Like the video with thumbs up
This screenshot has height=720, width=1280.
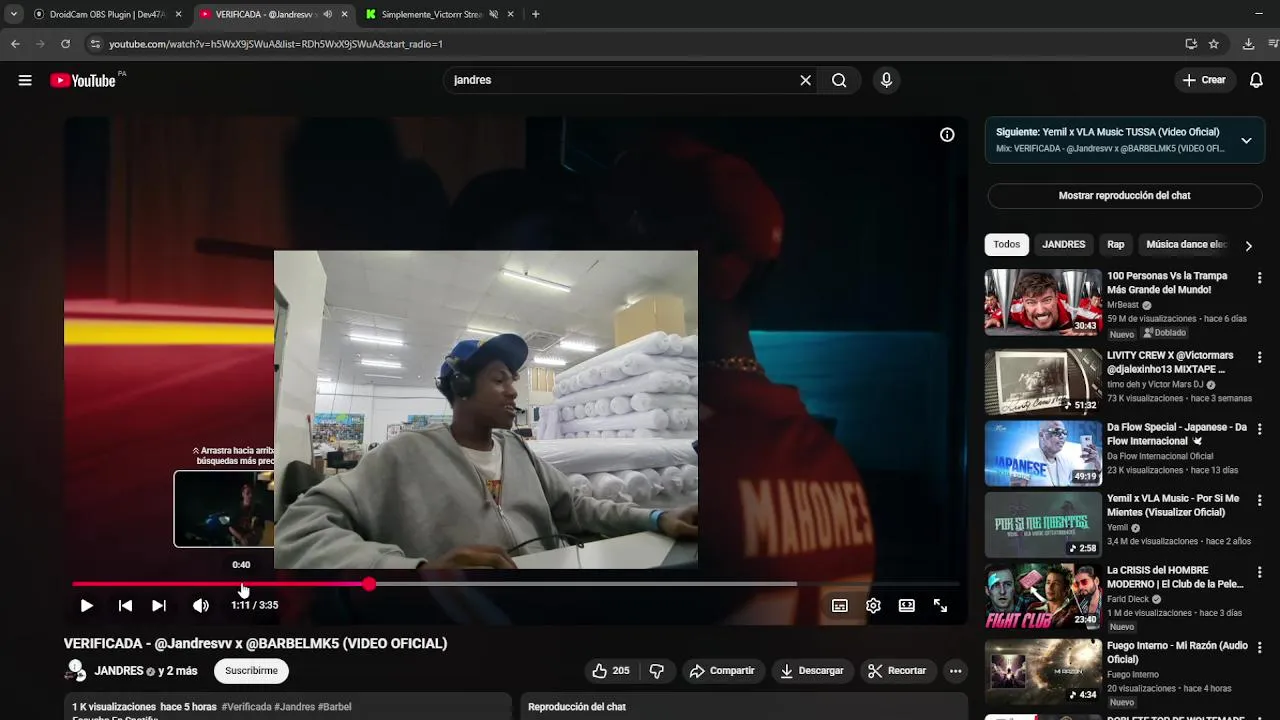[x=610, y=671]
